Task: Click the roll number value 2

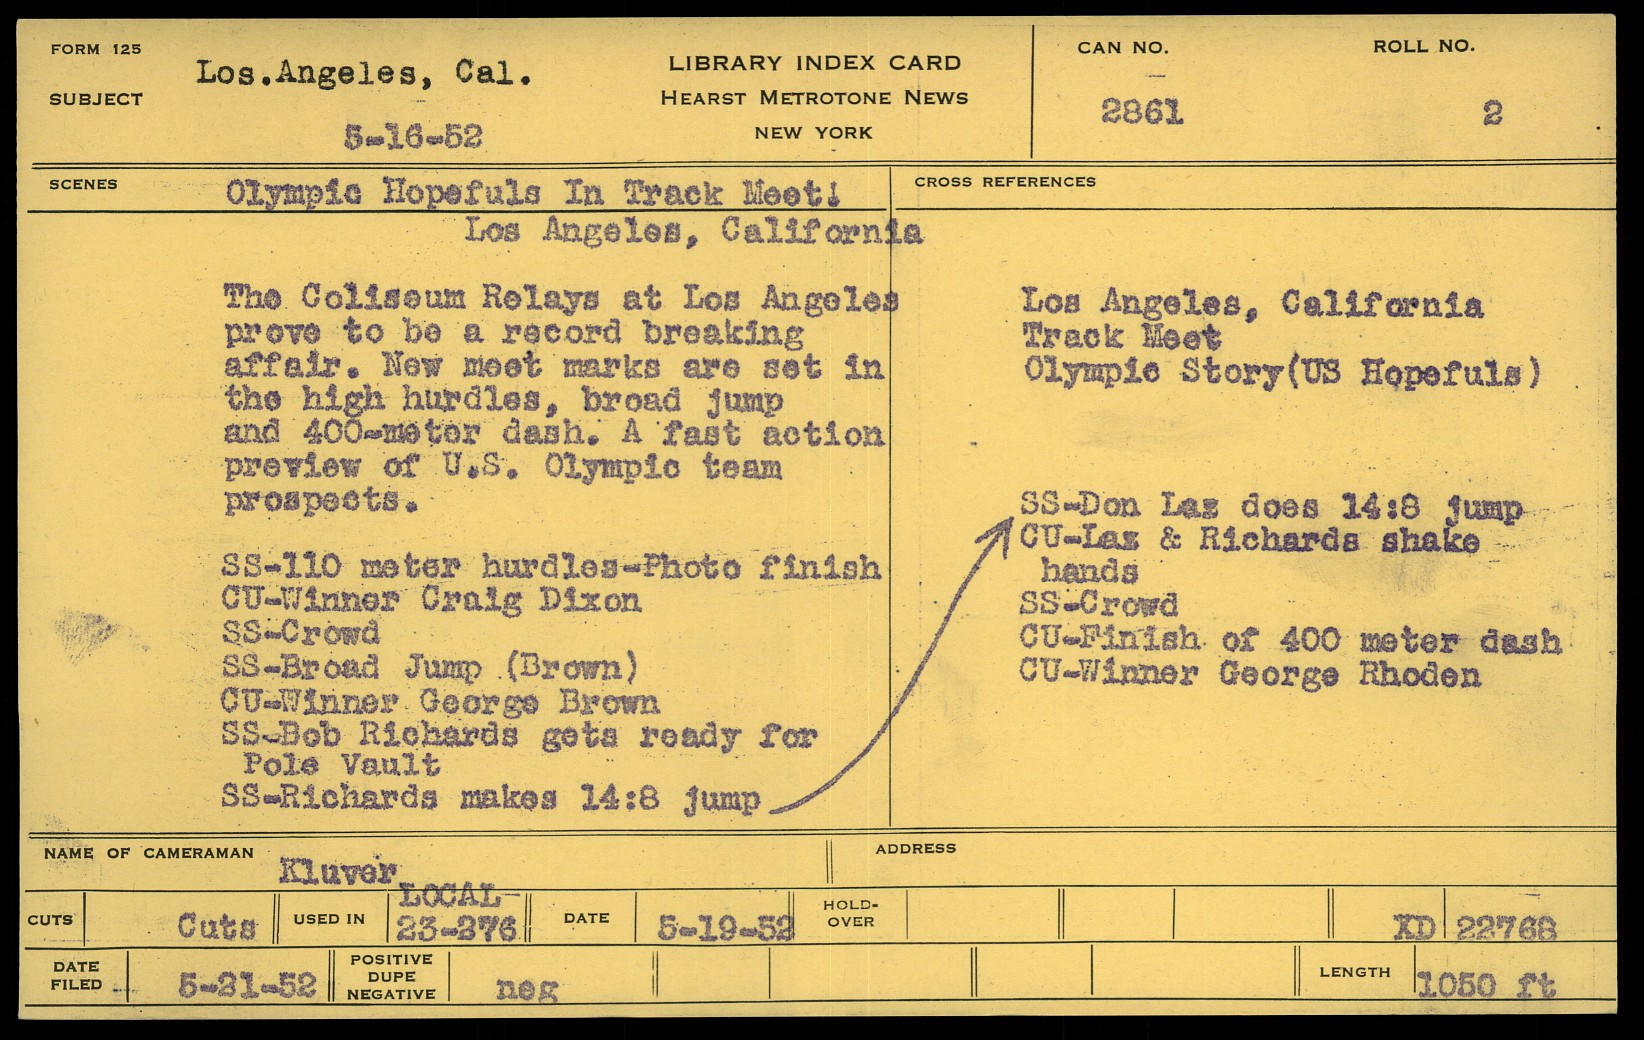Action: point(1491,113)
